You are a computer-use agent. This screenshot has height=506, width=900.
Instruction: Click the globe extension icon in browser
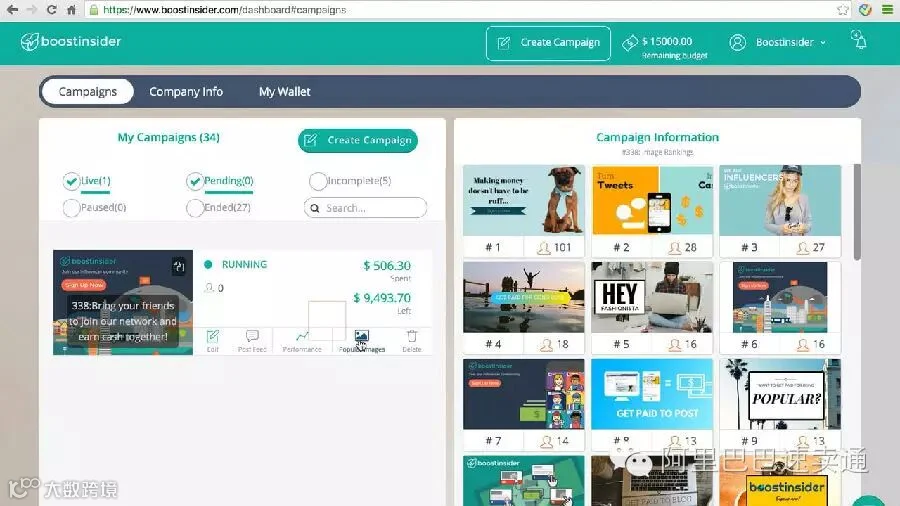tap(866, 10)
